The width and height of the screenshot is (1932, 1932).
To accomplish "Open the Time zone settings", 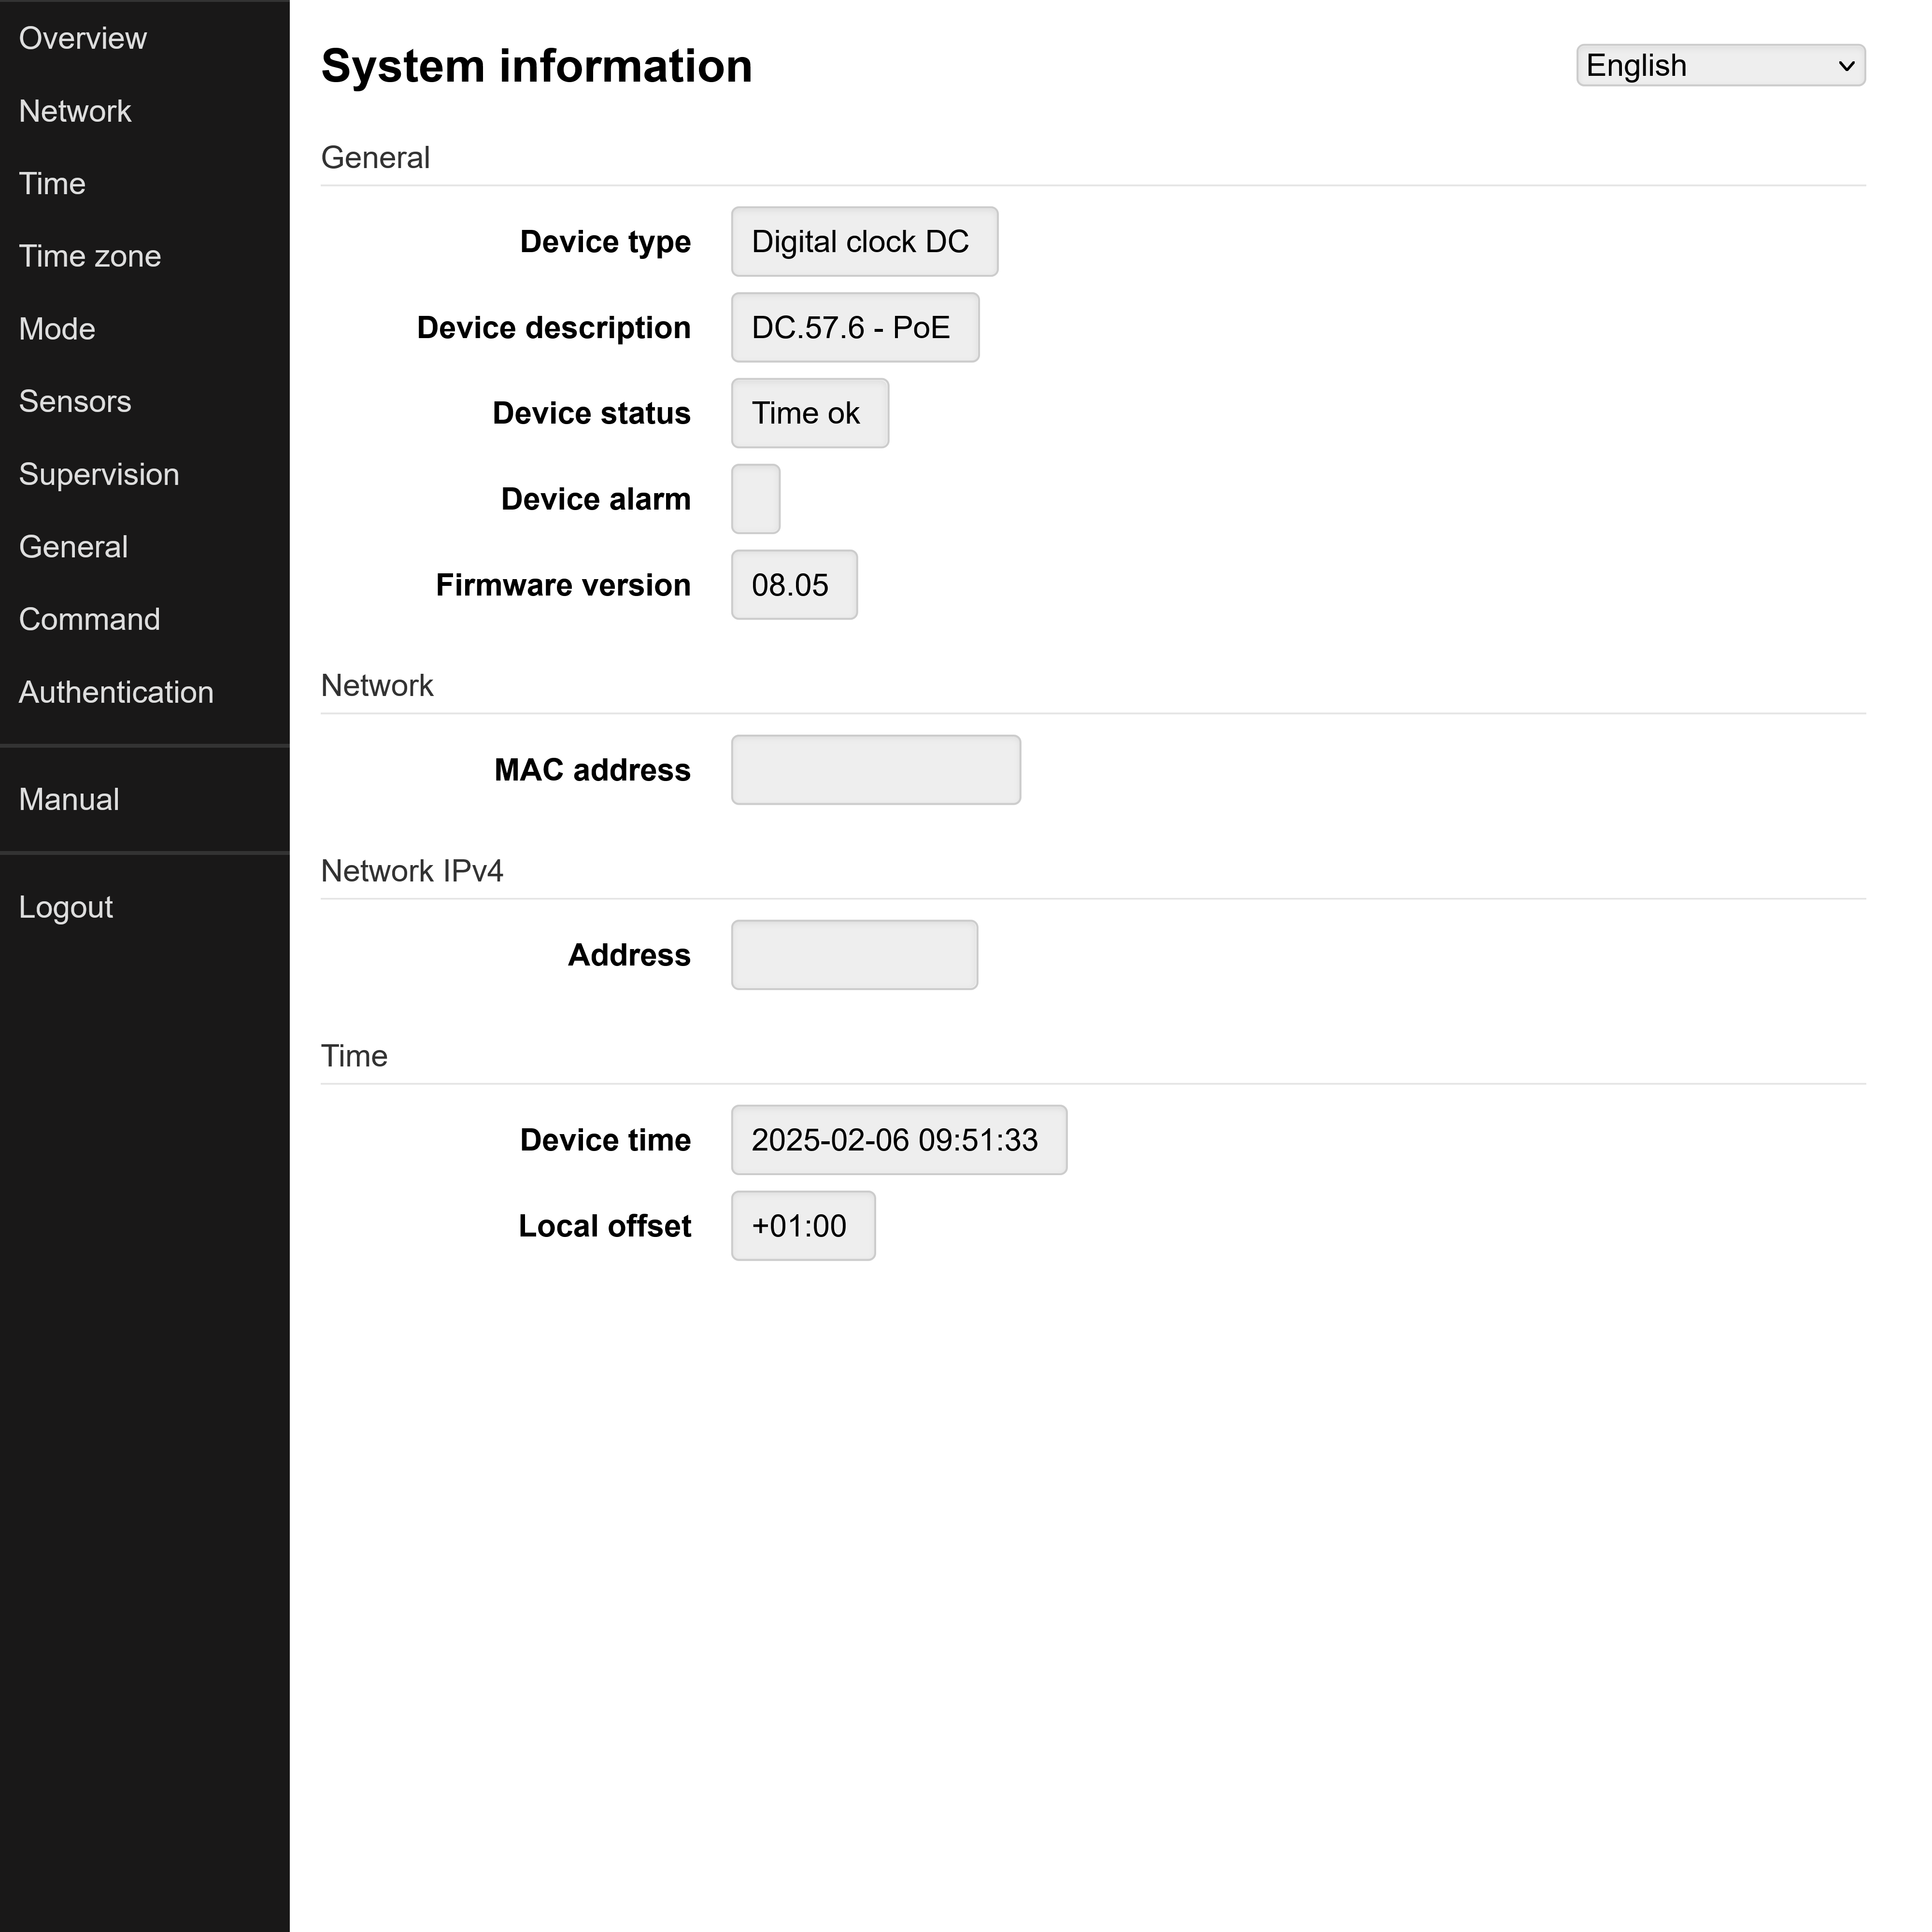I will click(89, 256).
